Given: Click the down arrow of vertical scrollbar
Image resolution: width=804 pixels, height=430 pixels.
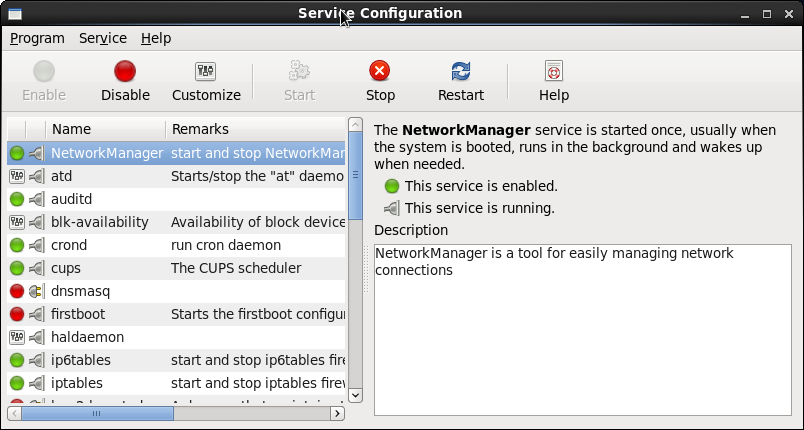Looking at the screenshot, I should [x=355, y=396].
